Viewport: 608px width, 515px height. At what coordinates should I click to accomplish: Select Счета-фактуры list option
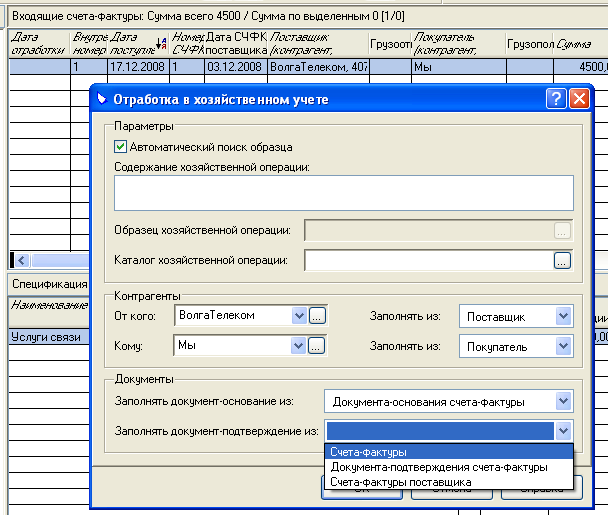449,452
